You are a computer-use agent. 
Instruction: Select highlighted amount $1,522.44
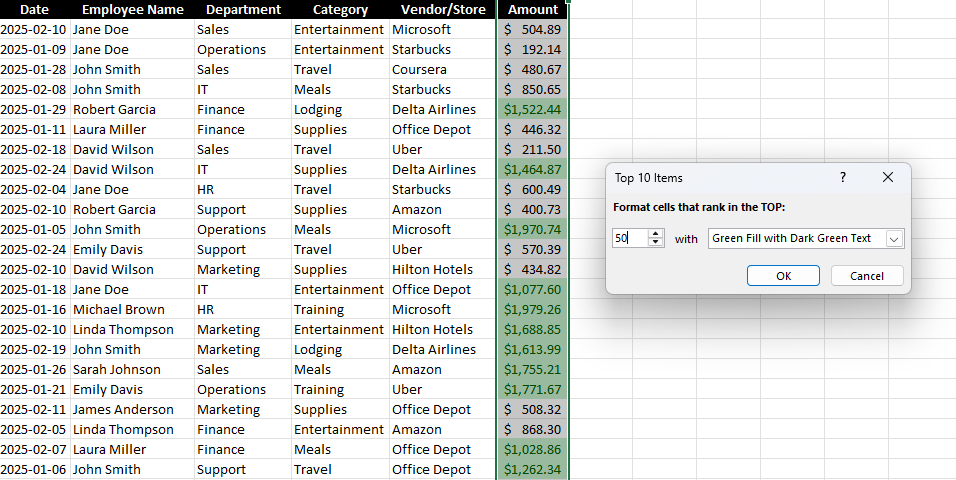pyautogui.click(x=533, y=110)
